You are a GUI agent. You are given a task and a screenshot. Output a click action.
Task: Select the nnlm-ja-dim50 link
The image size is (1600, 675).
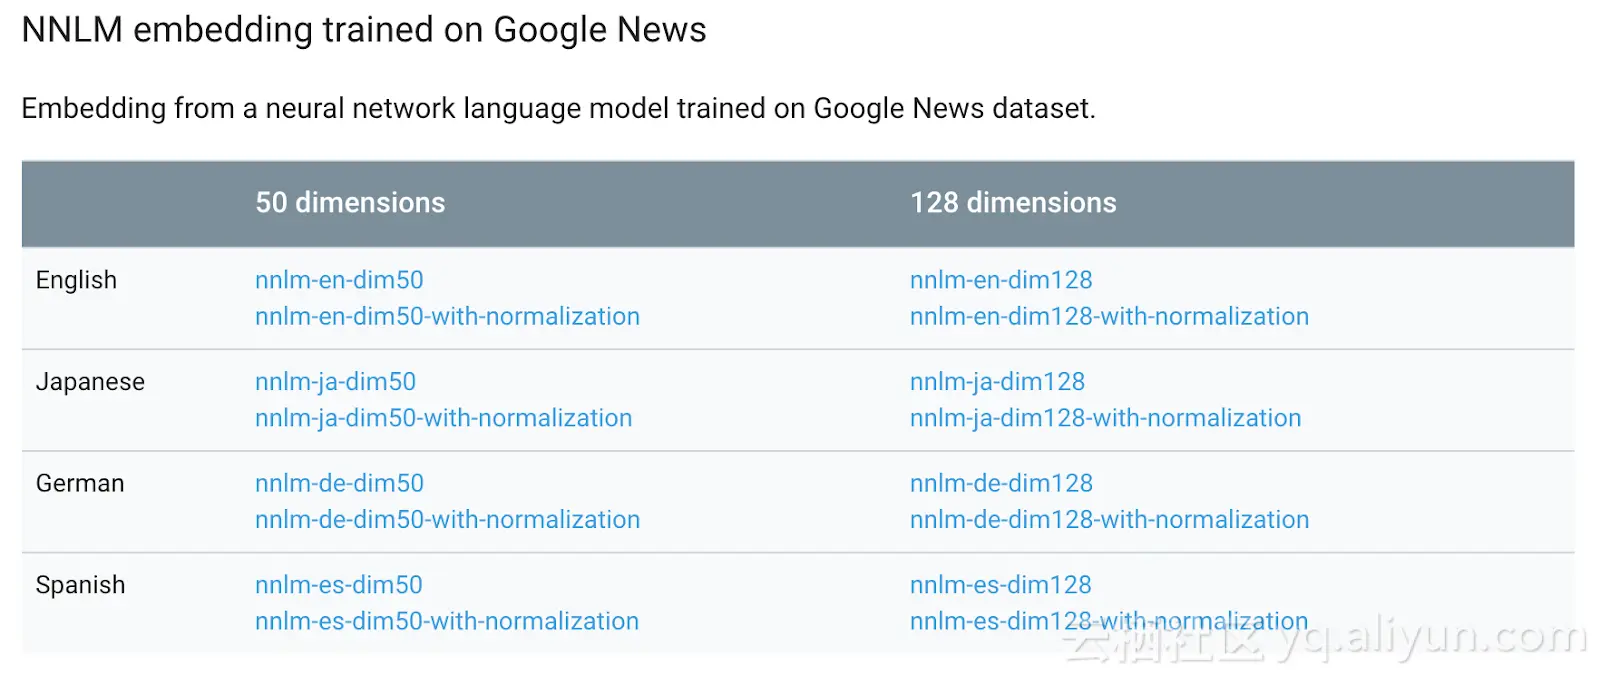(x=335, y=382)
